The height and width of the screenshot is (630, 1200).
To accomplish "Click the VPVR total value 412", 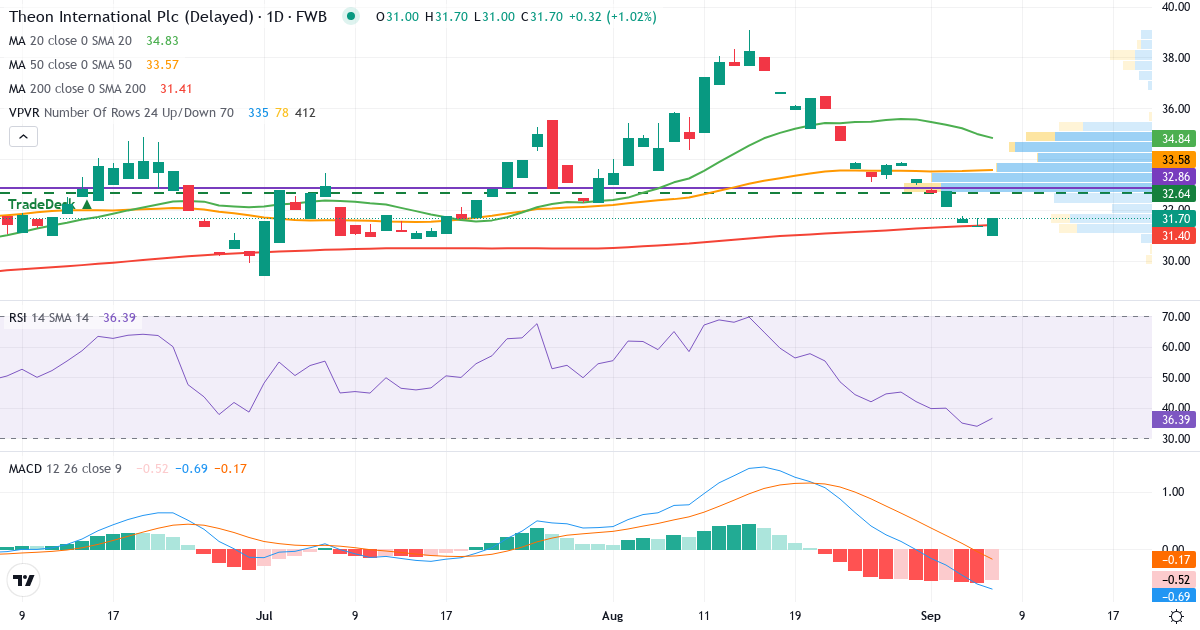I will 305,113.
